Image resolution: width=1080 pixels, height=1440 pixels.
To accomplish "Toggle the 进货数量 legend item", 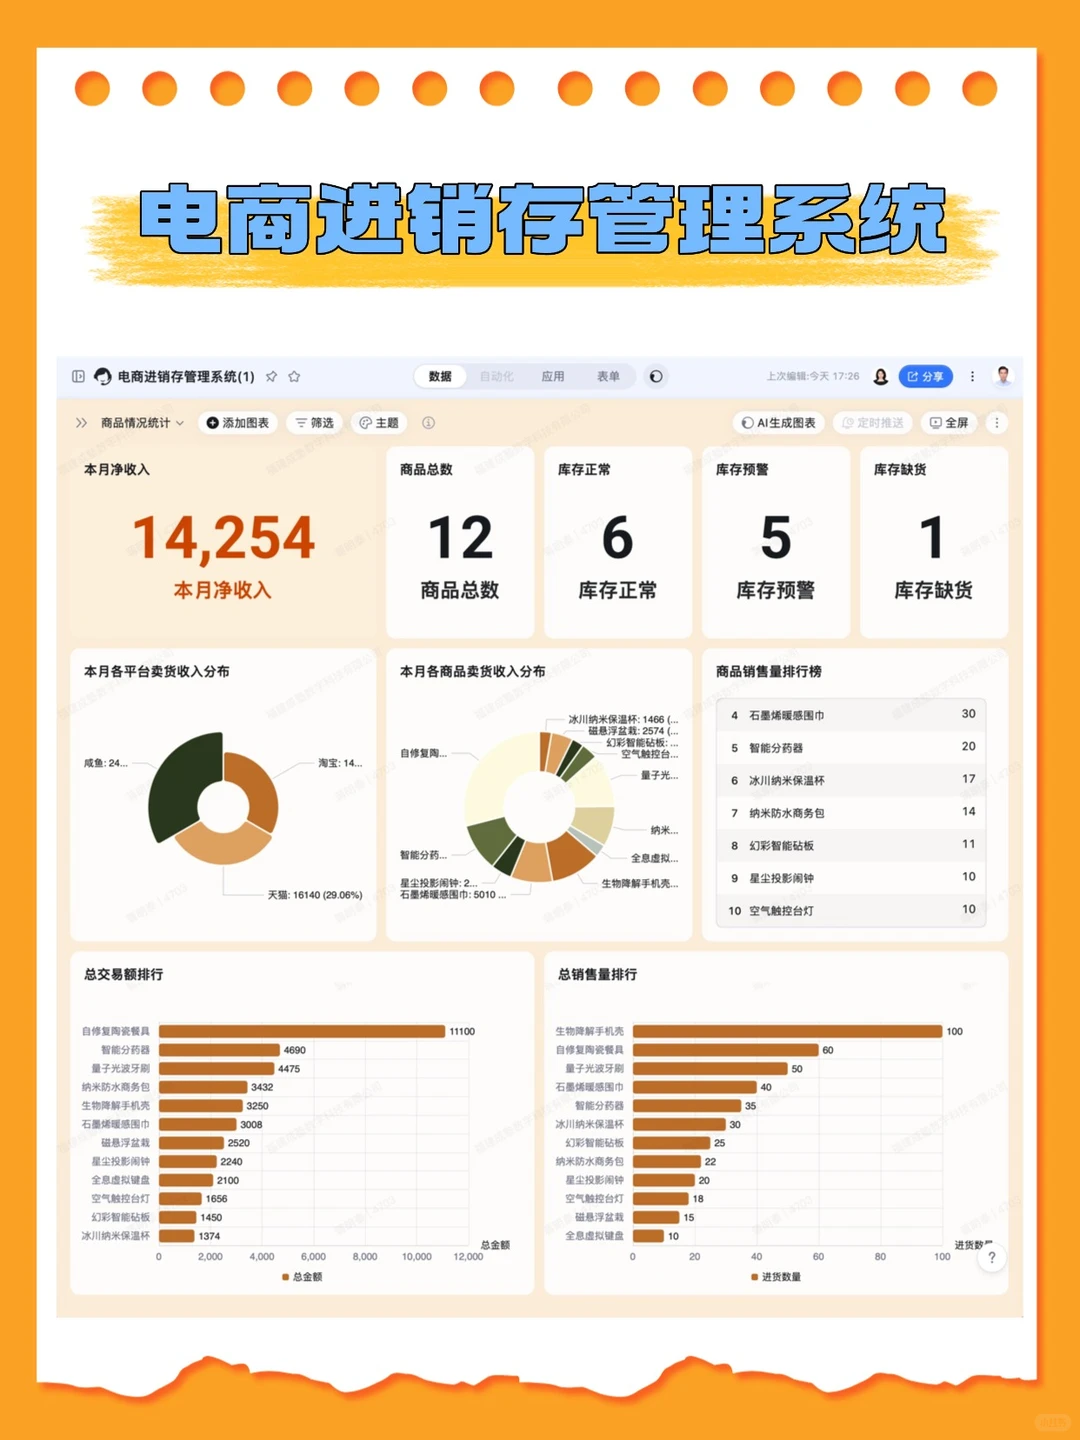I will [776, 1277].
